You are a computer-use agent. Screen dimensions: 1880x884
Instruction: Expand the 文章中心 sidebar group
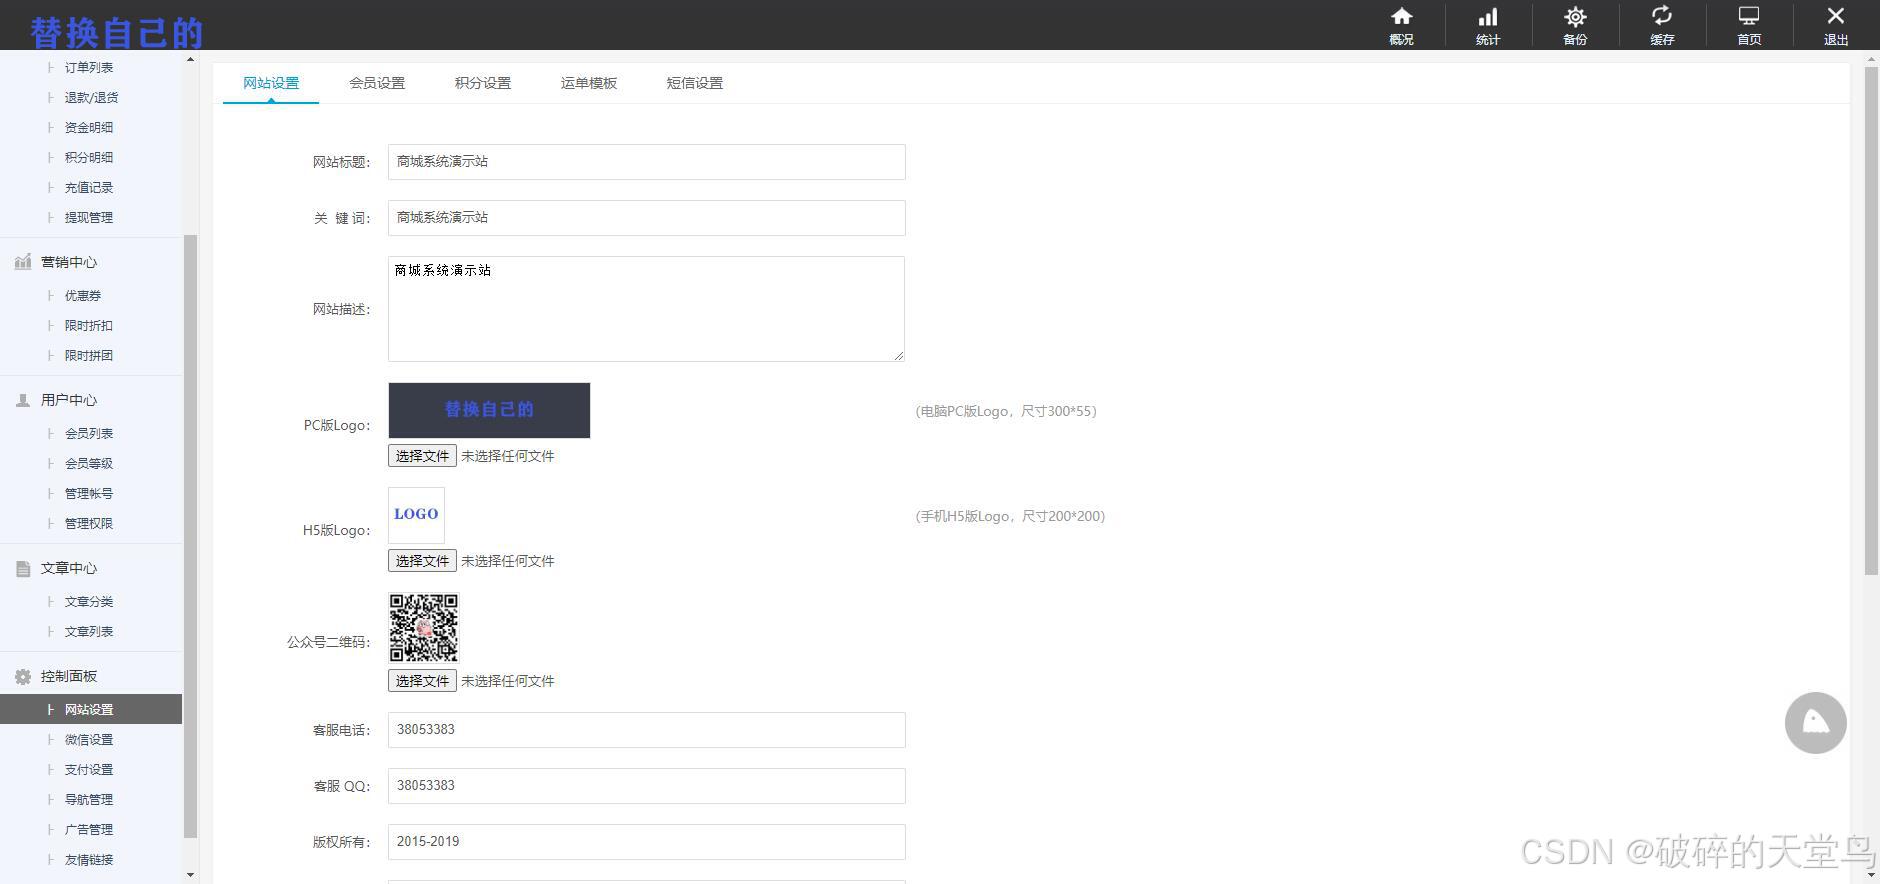(68, 568)
